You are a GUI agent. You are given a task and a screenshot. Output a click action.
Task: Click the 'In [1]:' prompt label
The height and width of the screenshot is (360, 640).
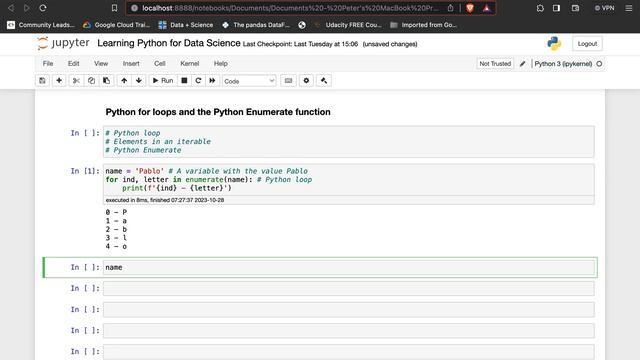coord(85,171)
